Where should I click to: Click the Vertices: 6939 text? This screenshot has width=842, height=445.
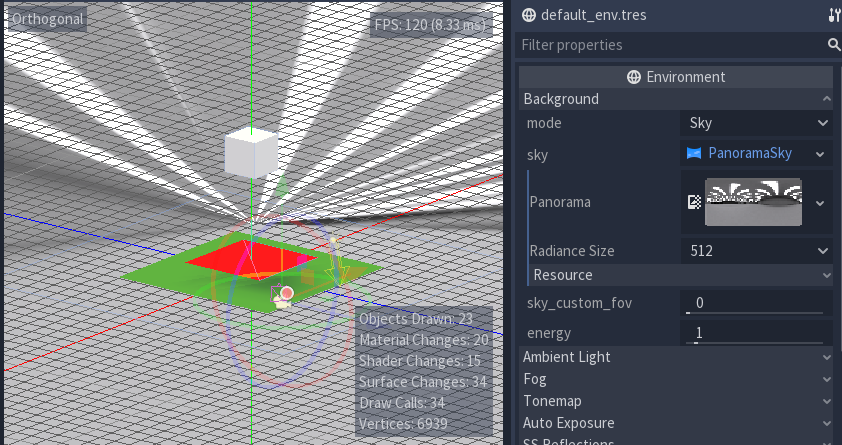(x=403, y=424)
